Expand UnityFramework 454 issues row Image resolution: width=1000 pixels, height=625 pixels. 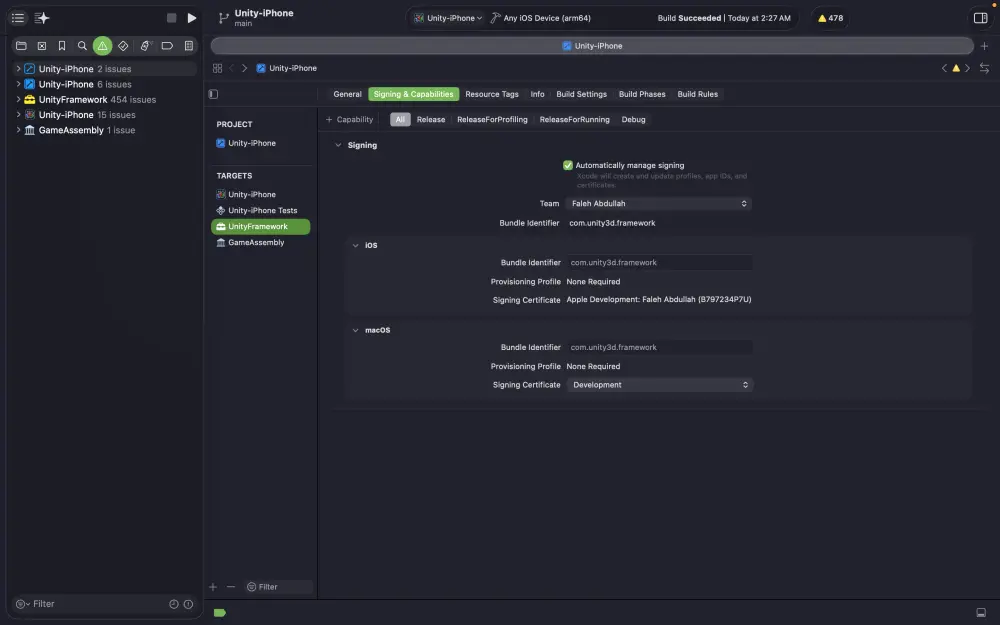coord(18,99)
